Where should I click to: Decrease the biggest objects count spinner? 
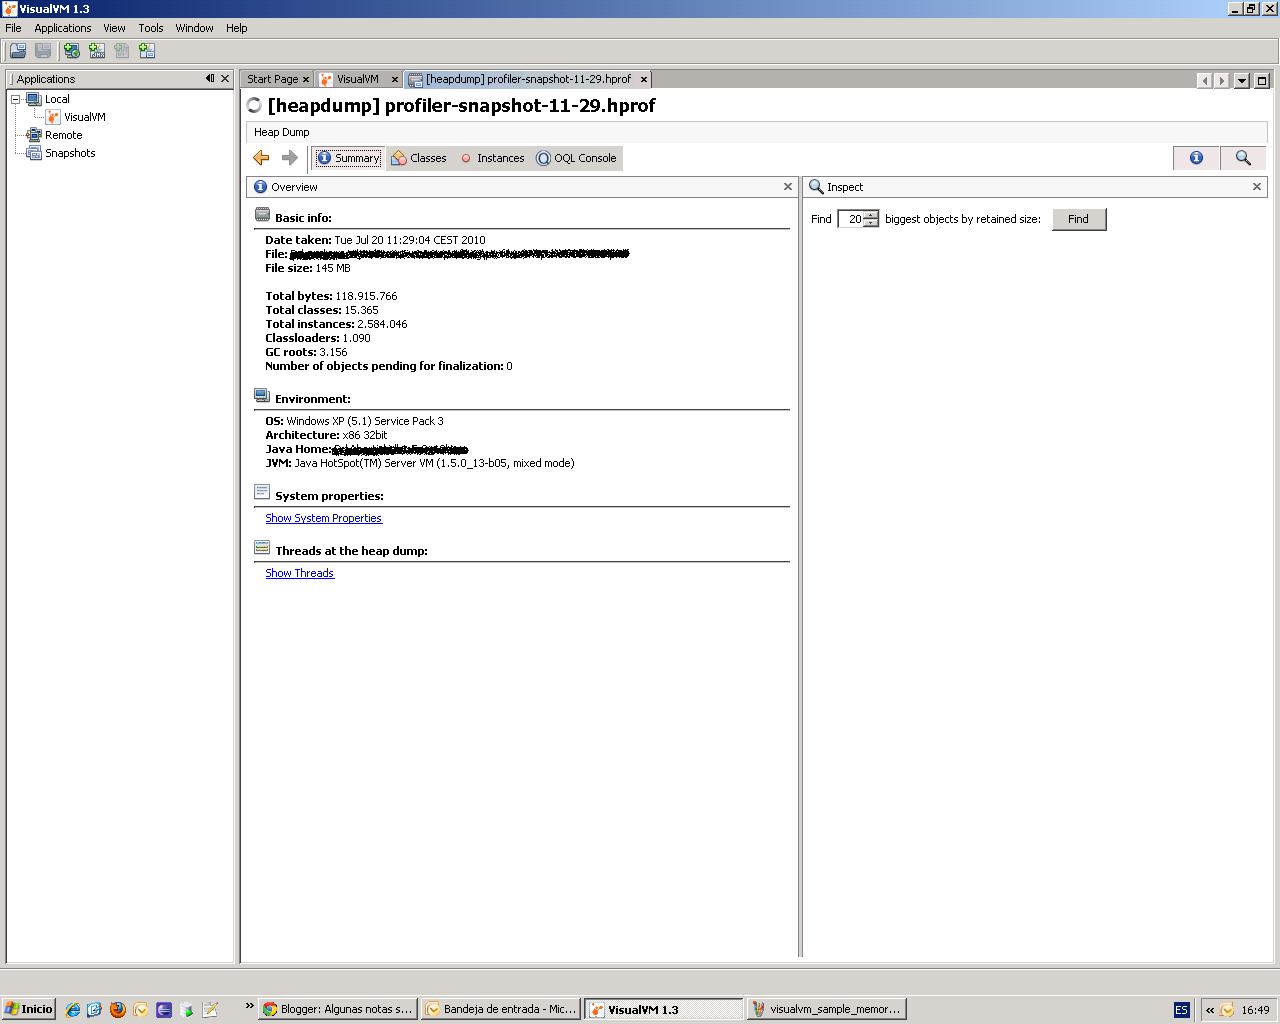click(x=871, y=223)
